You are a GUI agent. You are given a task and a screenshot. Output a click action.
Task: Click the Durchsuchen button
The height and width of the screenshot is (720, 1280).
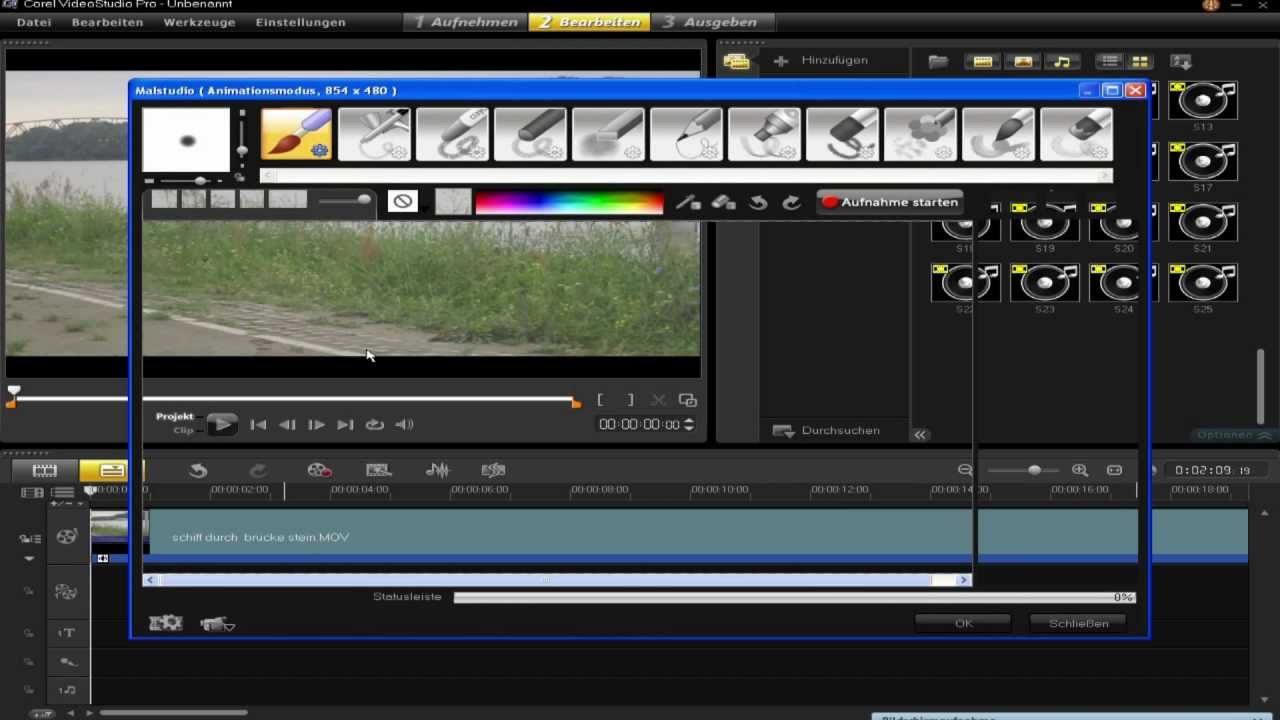pyautogui.click(x=826, y=431)
